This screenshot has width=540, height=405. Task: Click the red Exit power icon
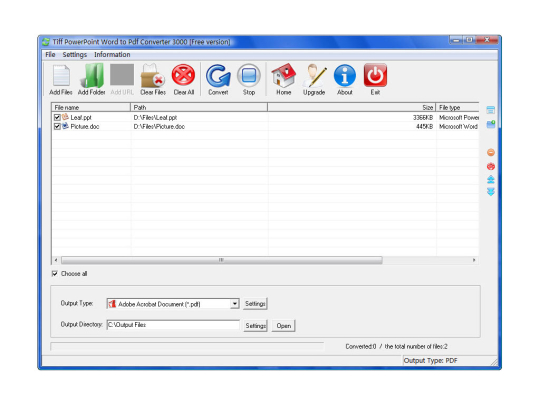coord(375,75)
